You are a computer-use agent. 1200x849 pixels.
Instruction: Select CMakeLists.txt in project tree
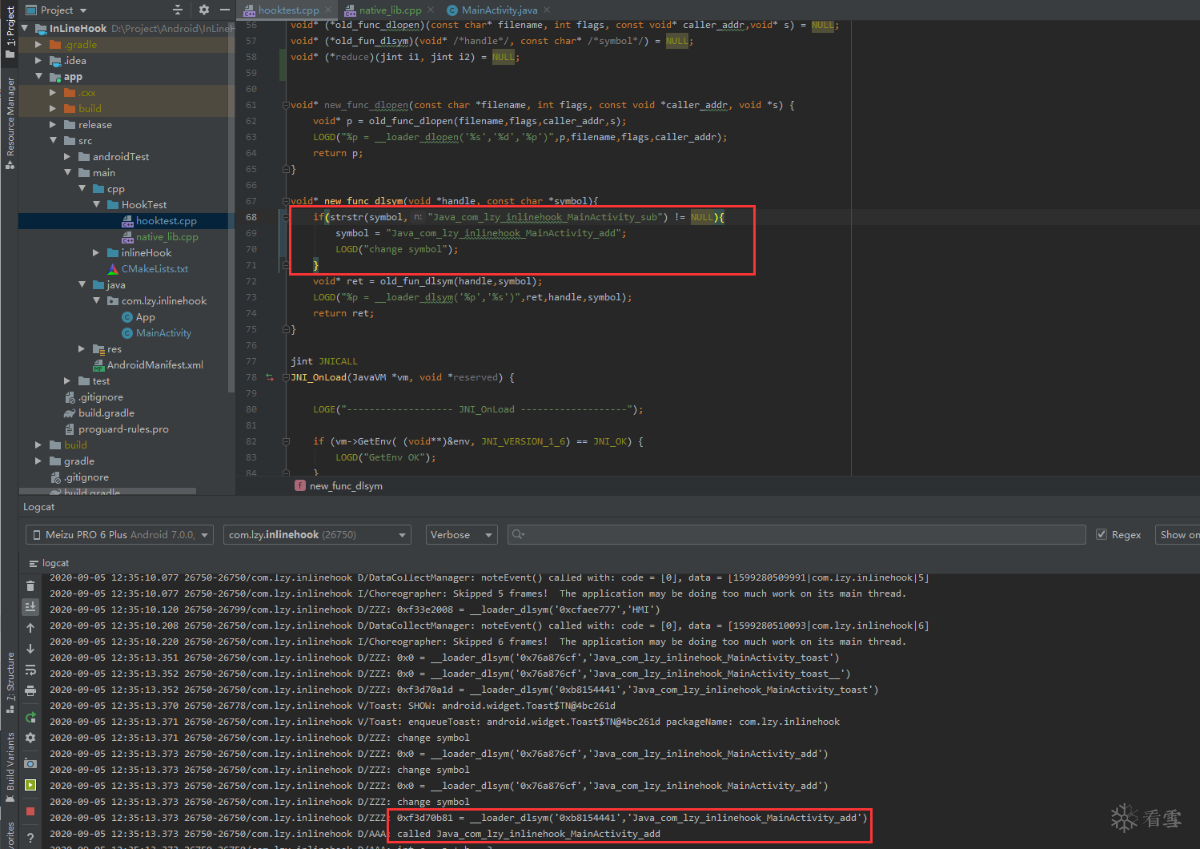154,269
